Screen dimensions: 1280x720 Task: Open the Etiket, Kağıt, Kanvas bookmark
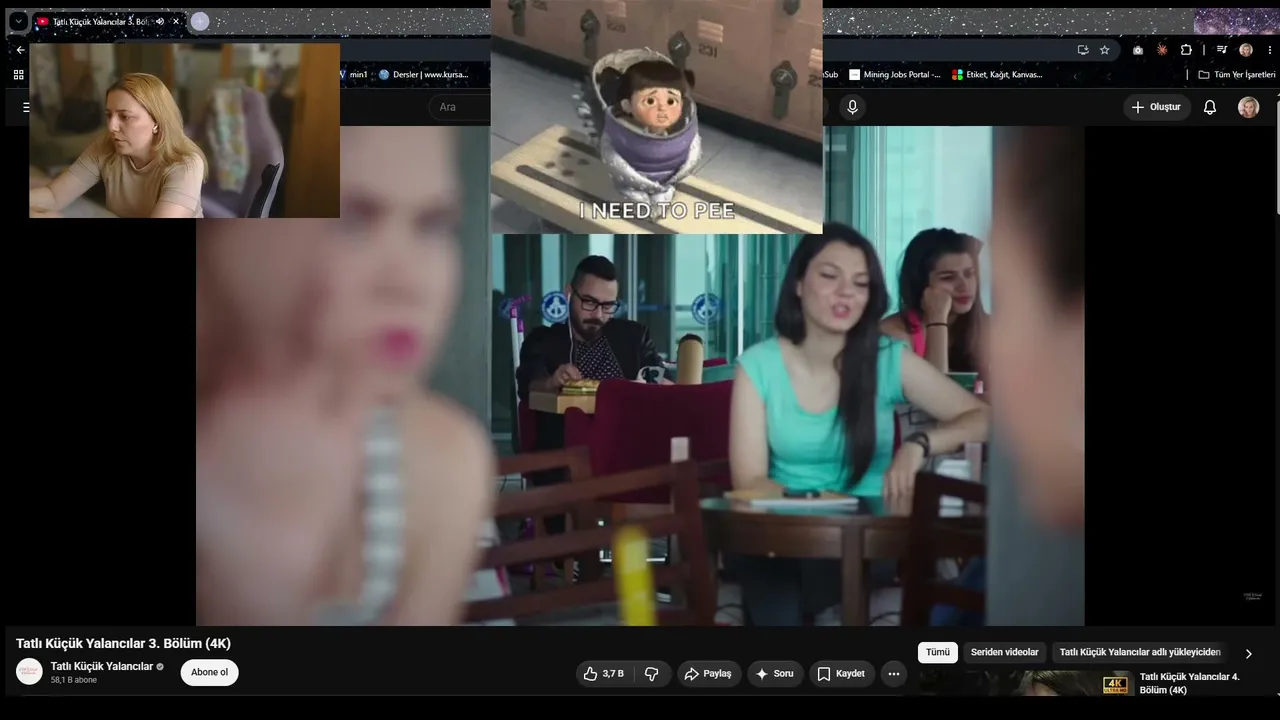[997, 75]
